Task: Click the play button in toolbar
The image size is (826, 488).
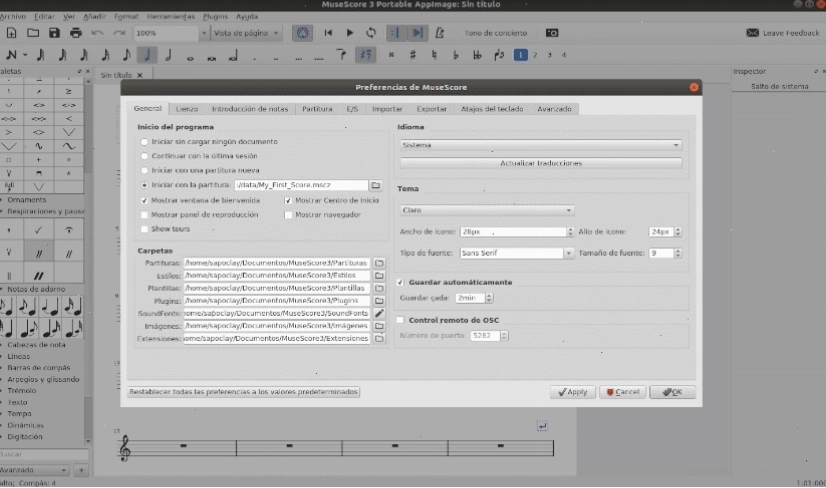Action: coord(349,33)
